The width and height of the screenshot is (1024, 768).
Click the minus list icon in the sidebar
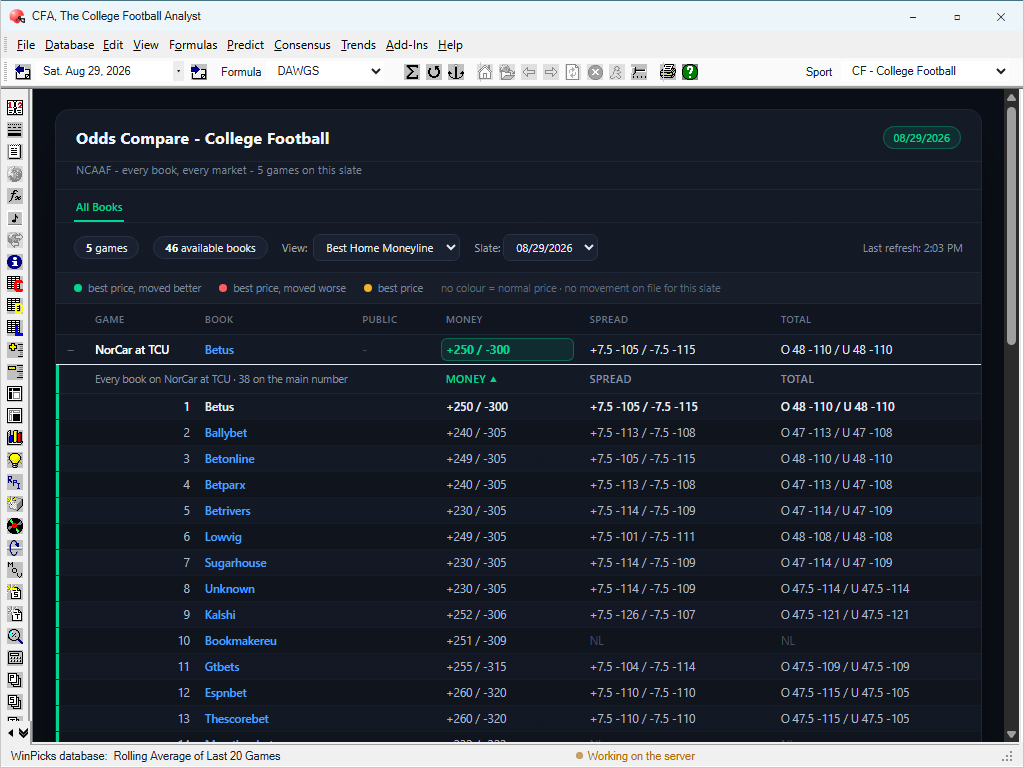(x=15, y=372)
